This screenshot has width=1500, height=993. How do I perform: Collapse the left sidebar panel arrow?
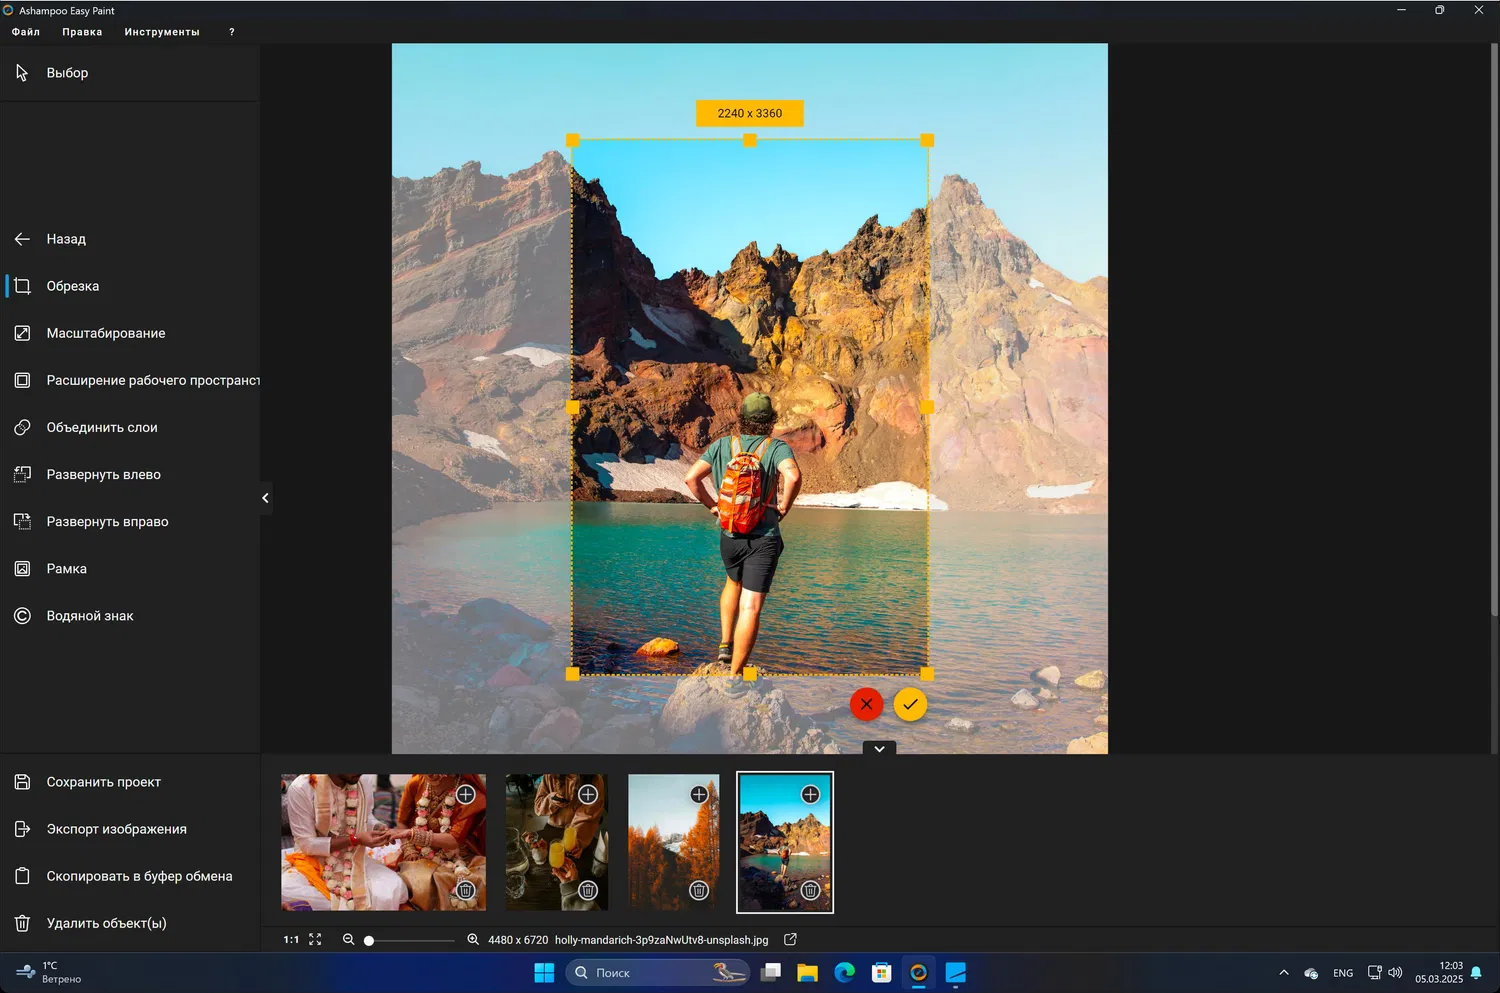265,498
